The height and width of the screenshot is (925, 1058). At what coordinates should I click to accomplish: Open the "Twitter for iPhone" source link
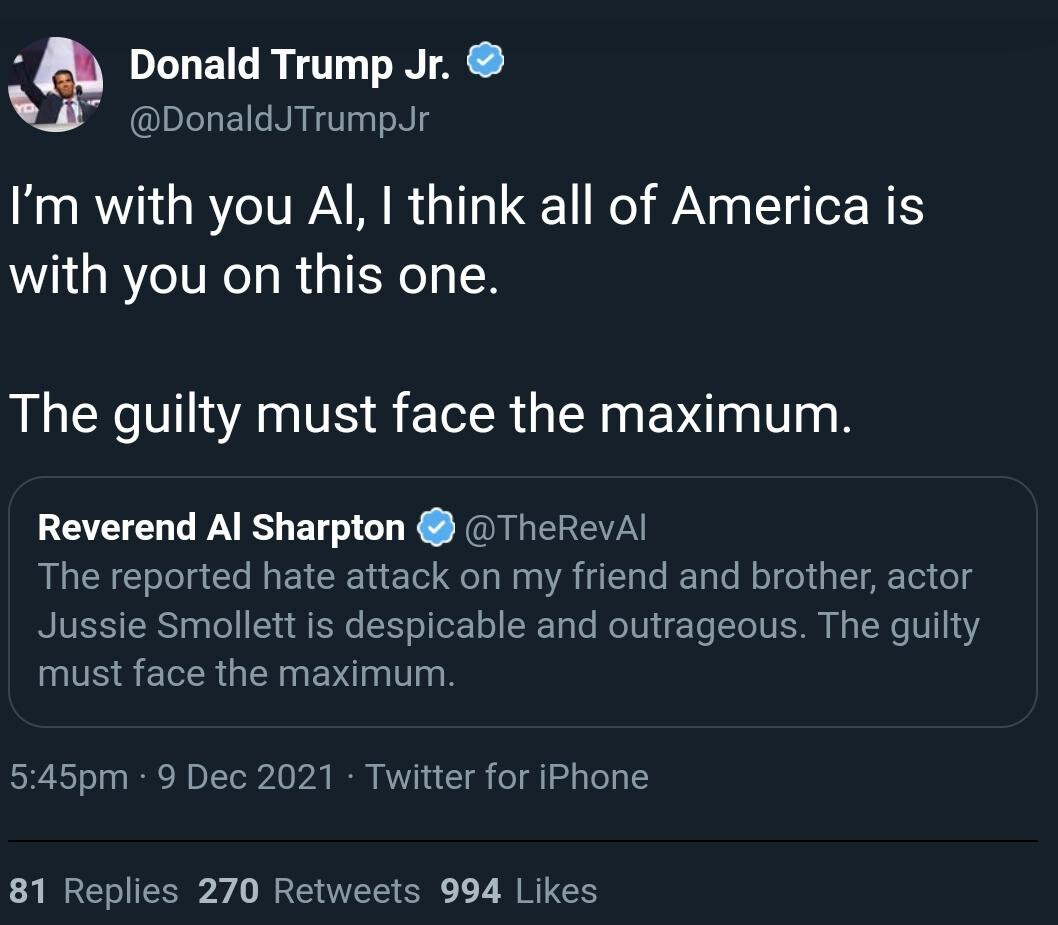[x=506, y=777]
